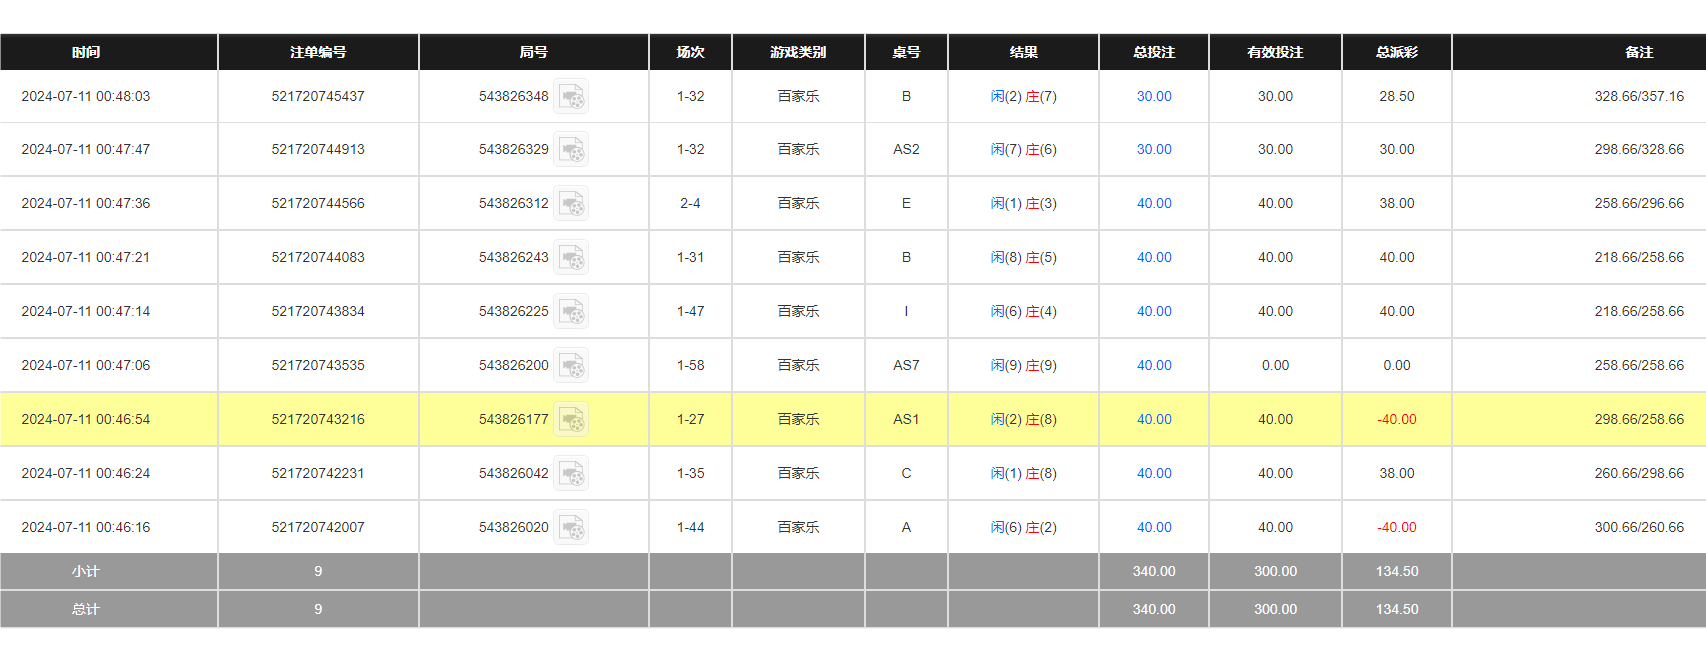Open result 闲(9) 庄(9) on table AS7
The width and height of the screenshot is (1706, 649).
tap(1023, 366)
